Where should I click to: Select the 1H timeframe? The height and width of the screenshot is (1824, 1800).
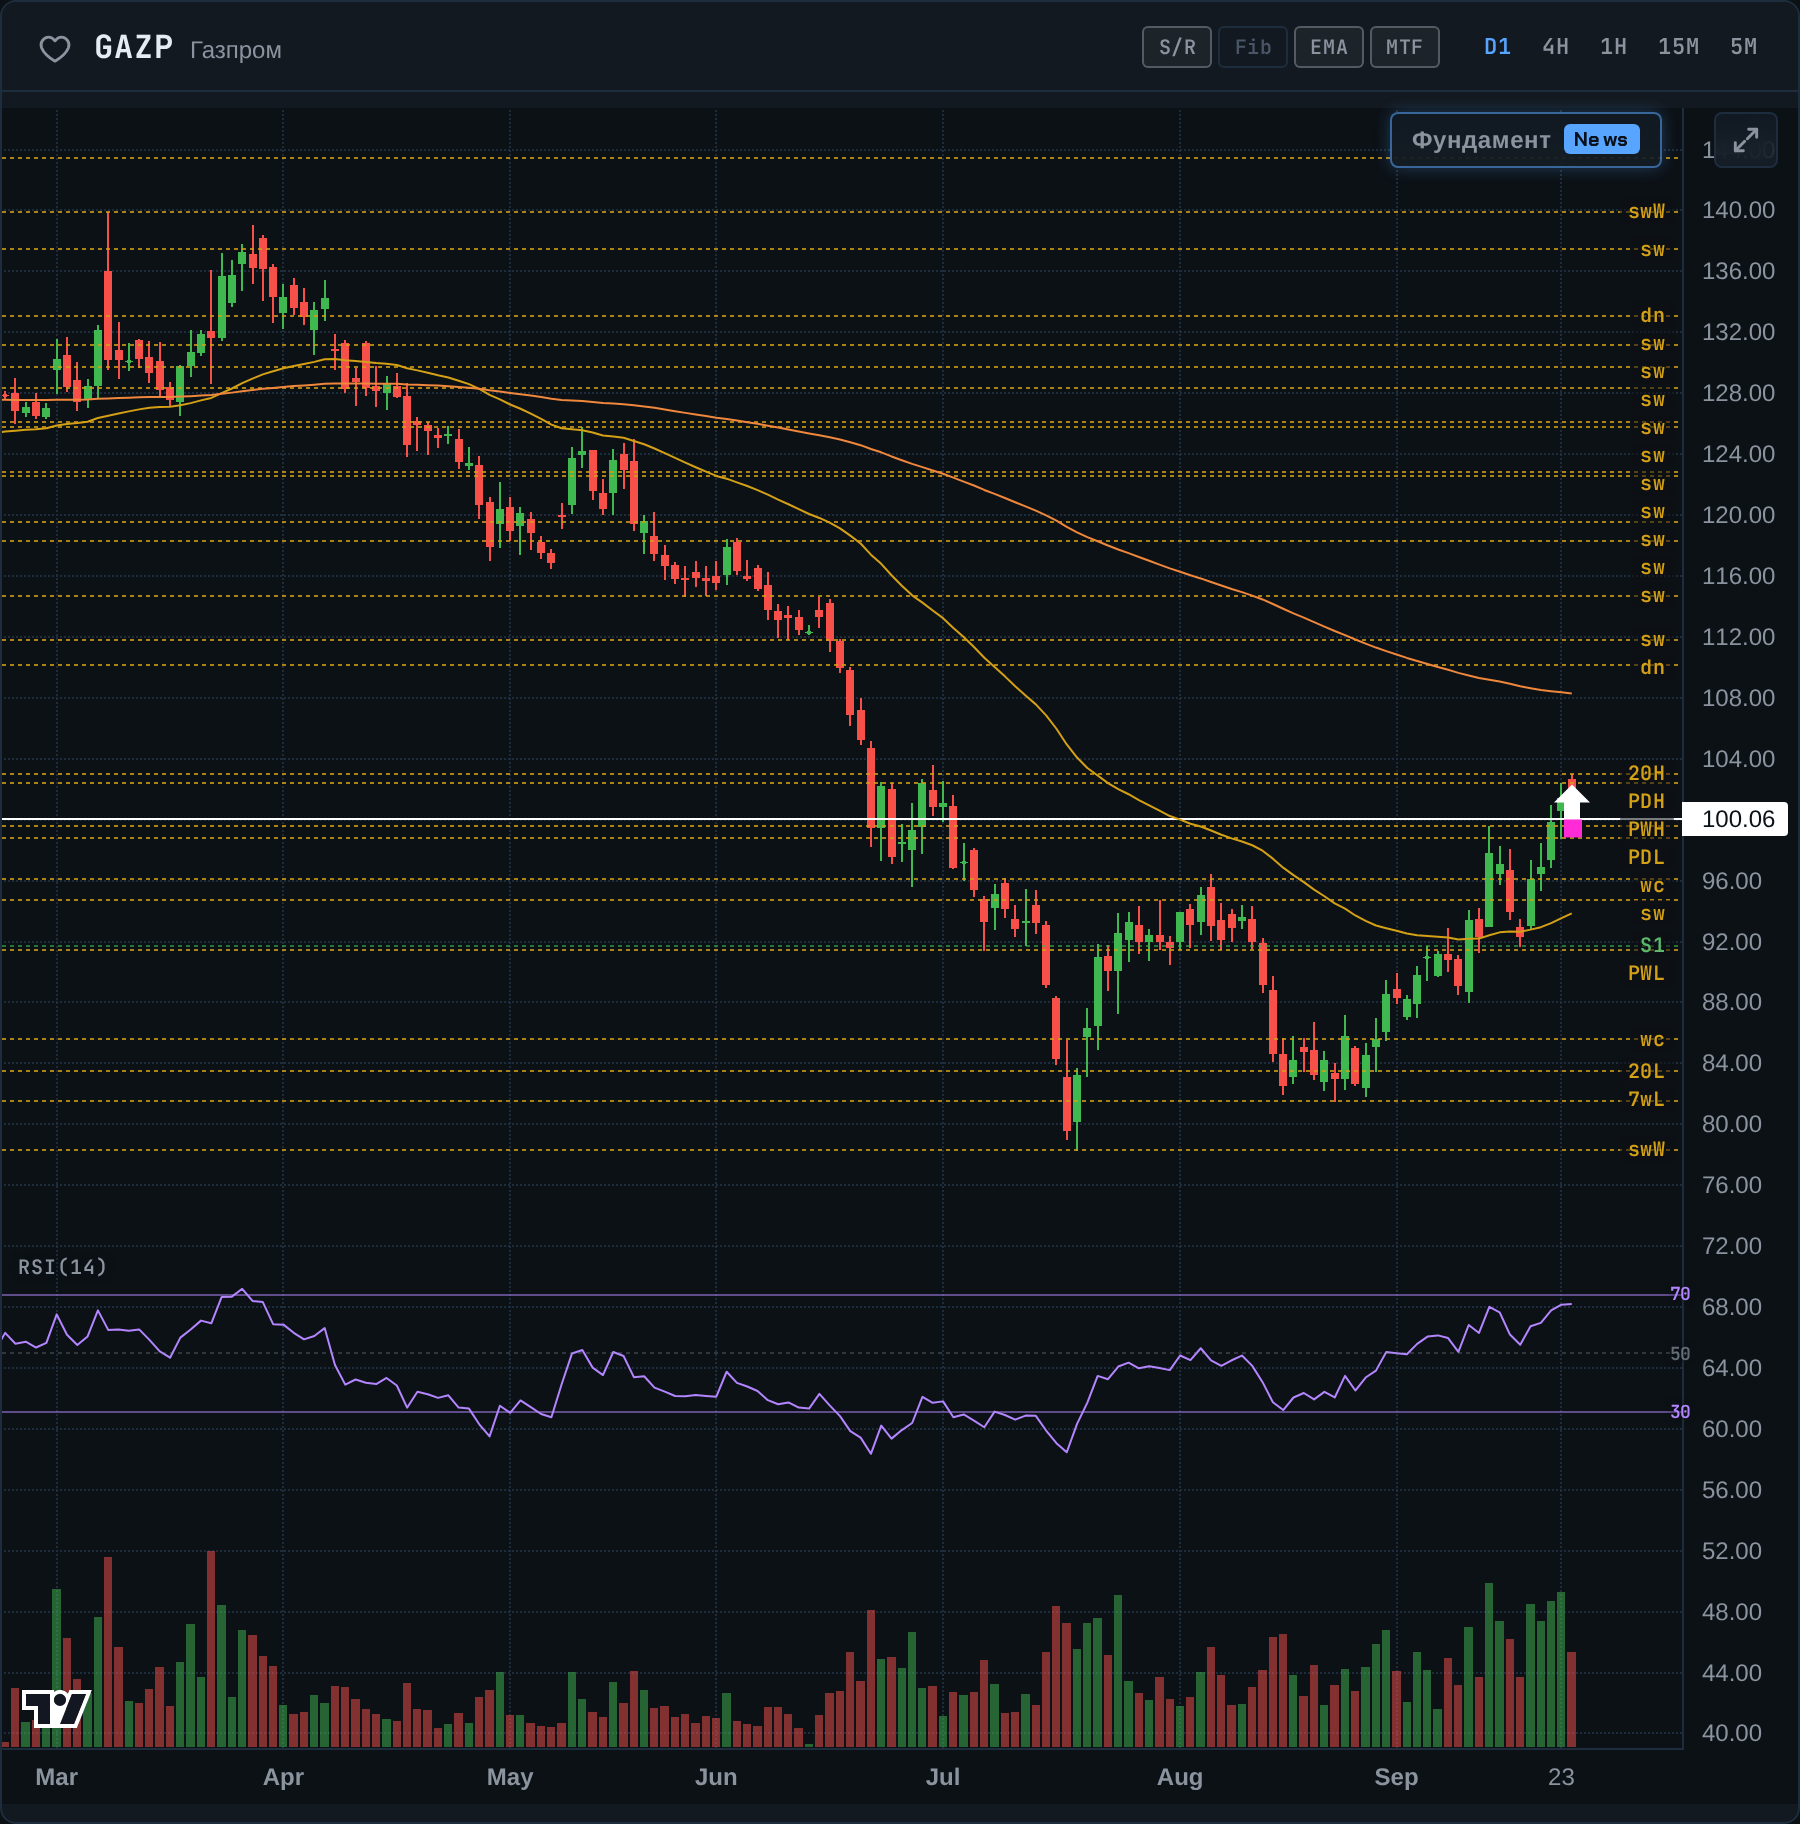click(1613, 47)
